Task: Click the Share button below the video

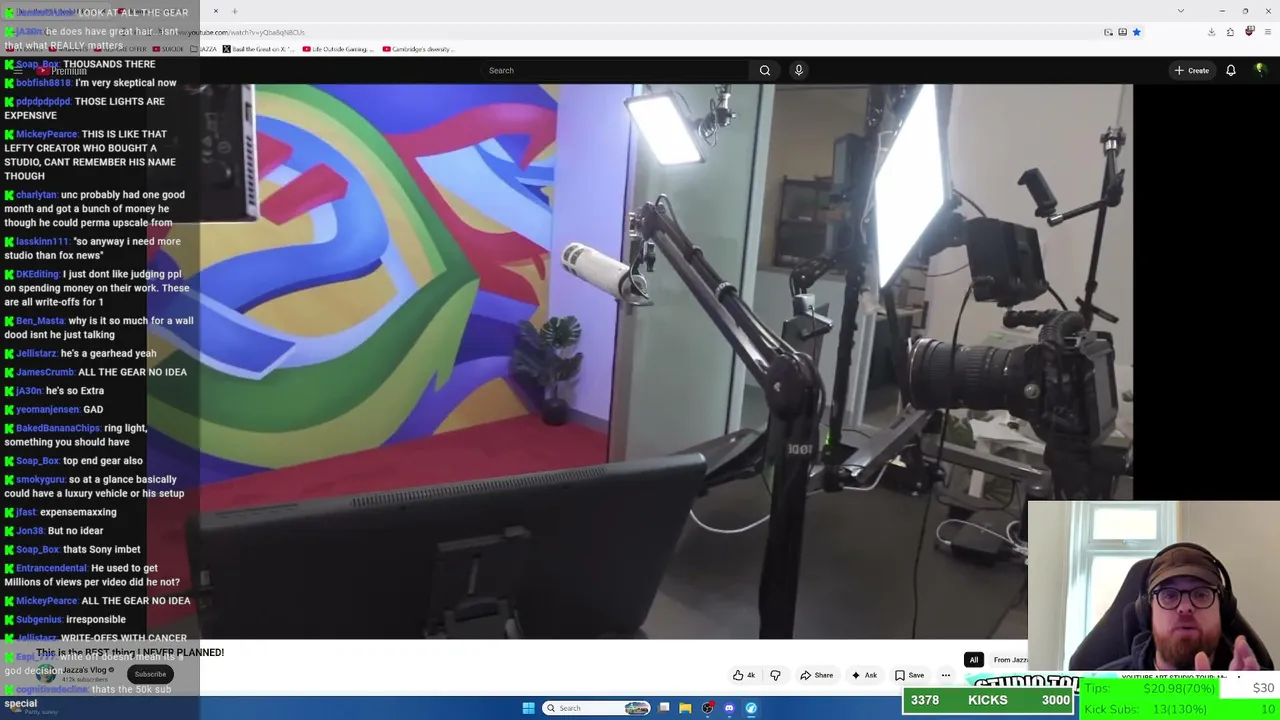Action: [x=816, y=675]
